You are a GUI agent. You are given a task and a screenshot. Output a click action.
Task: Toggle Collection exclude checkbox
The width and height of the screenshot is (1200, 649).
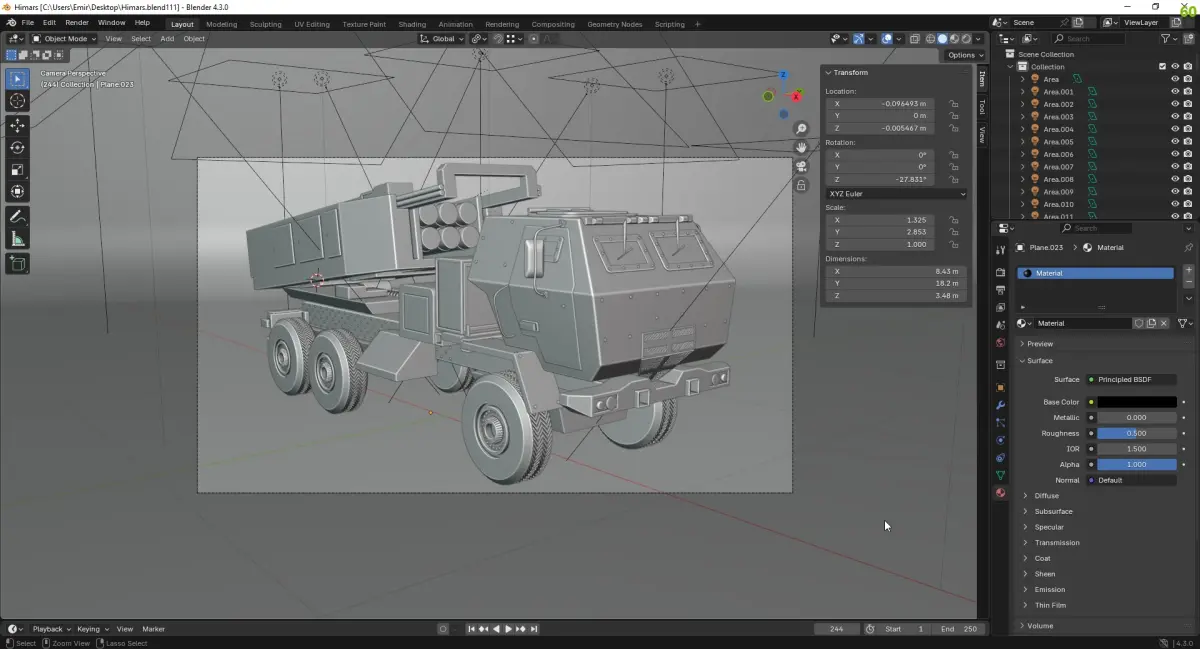click(x=1162, y=67)
